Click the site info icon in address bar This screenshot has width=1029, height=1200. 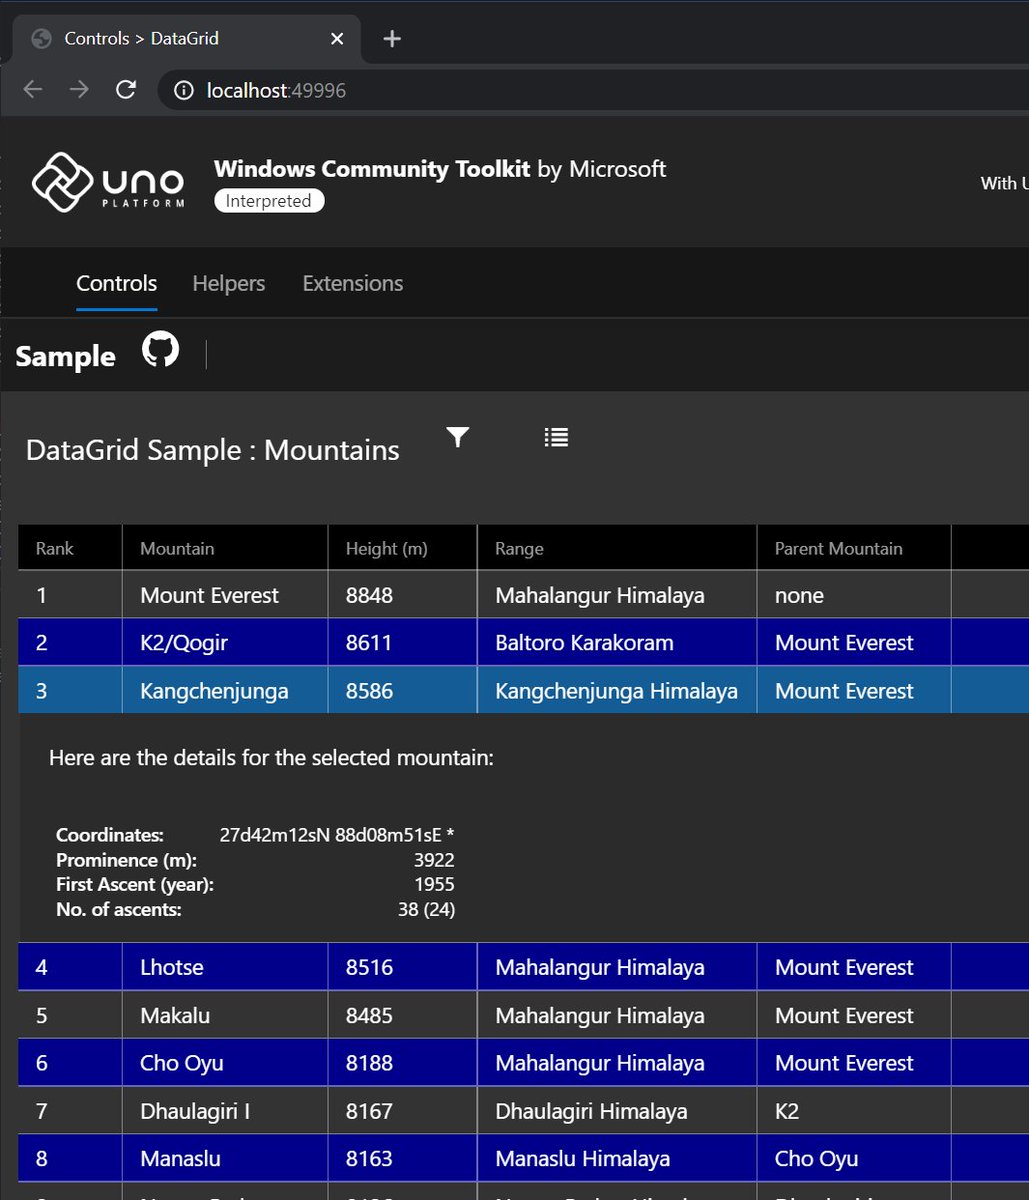coord(183,89)
